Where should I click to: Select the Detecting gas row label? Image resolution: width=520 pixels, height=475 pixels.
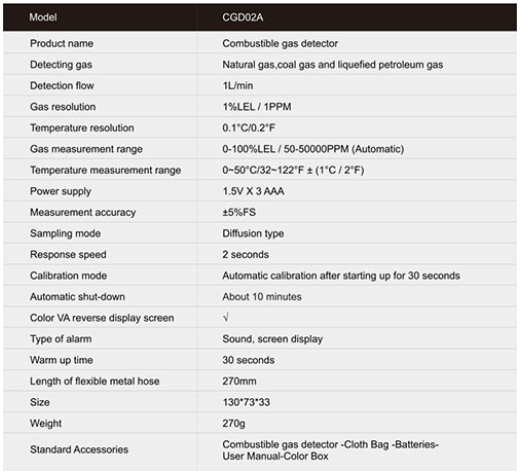61,65
